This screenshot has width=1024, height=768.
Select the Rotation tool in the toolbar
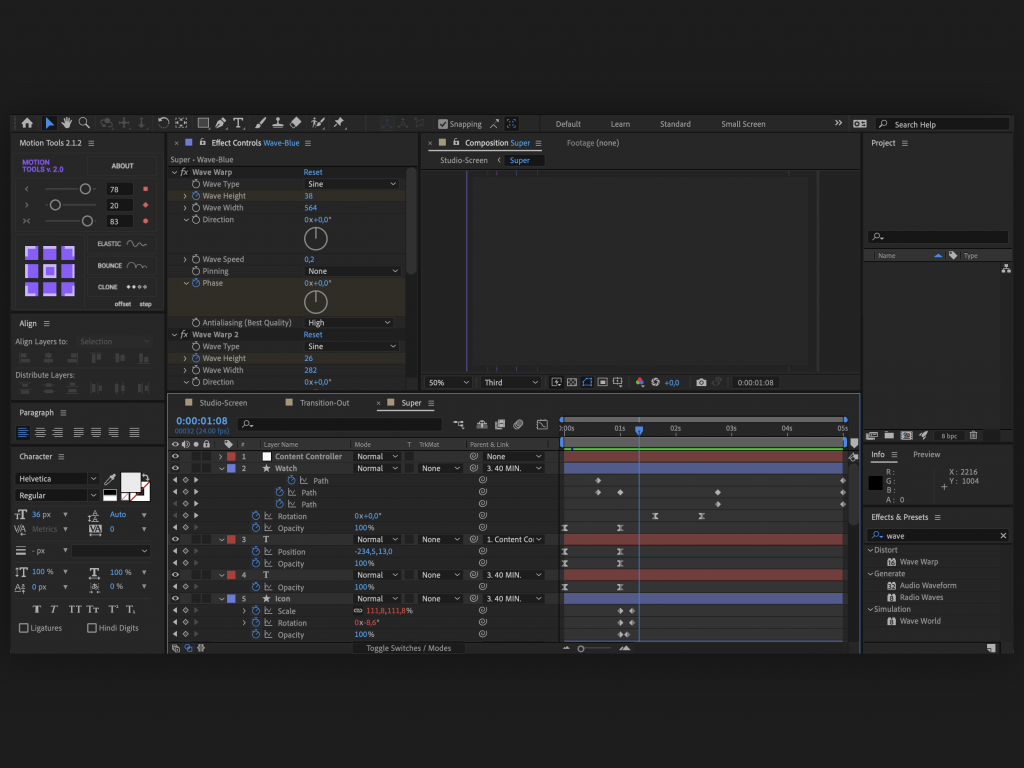coord(163,122)
